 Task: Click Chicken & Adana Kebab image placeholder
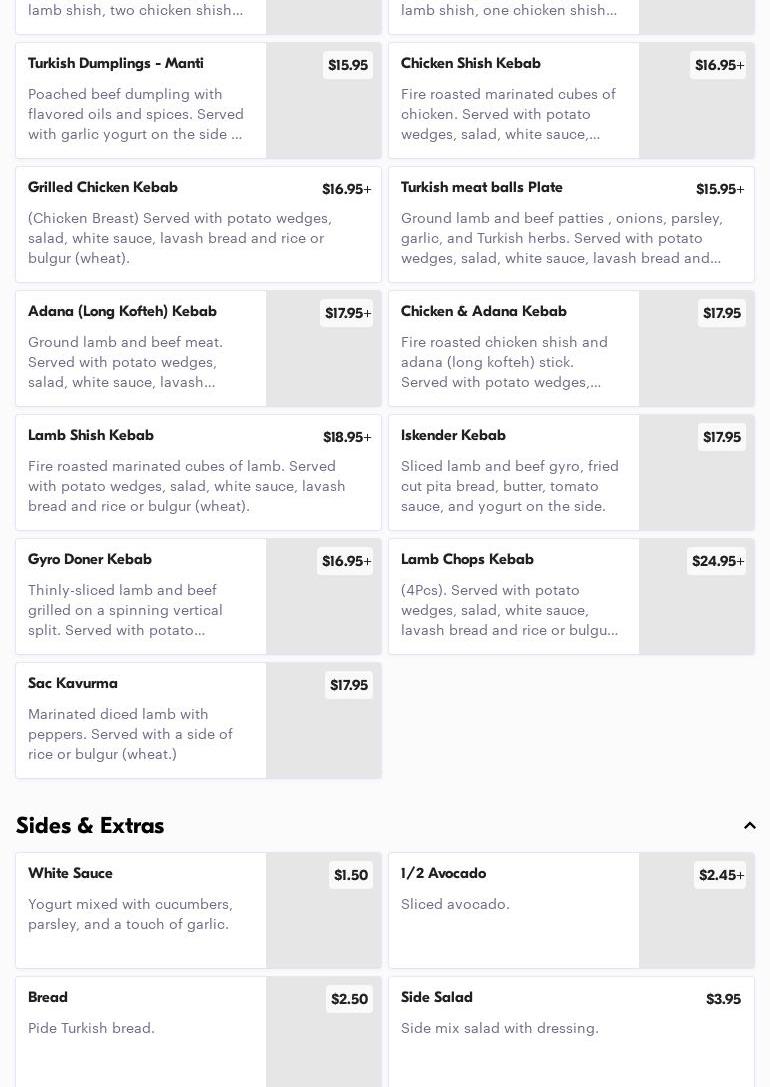coord(696,360)
